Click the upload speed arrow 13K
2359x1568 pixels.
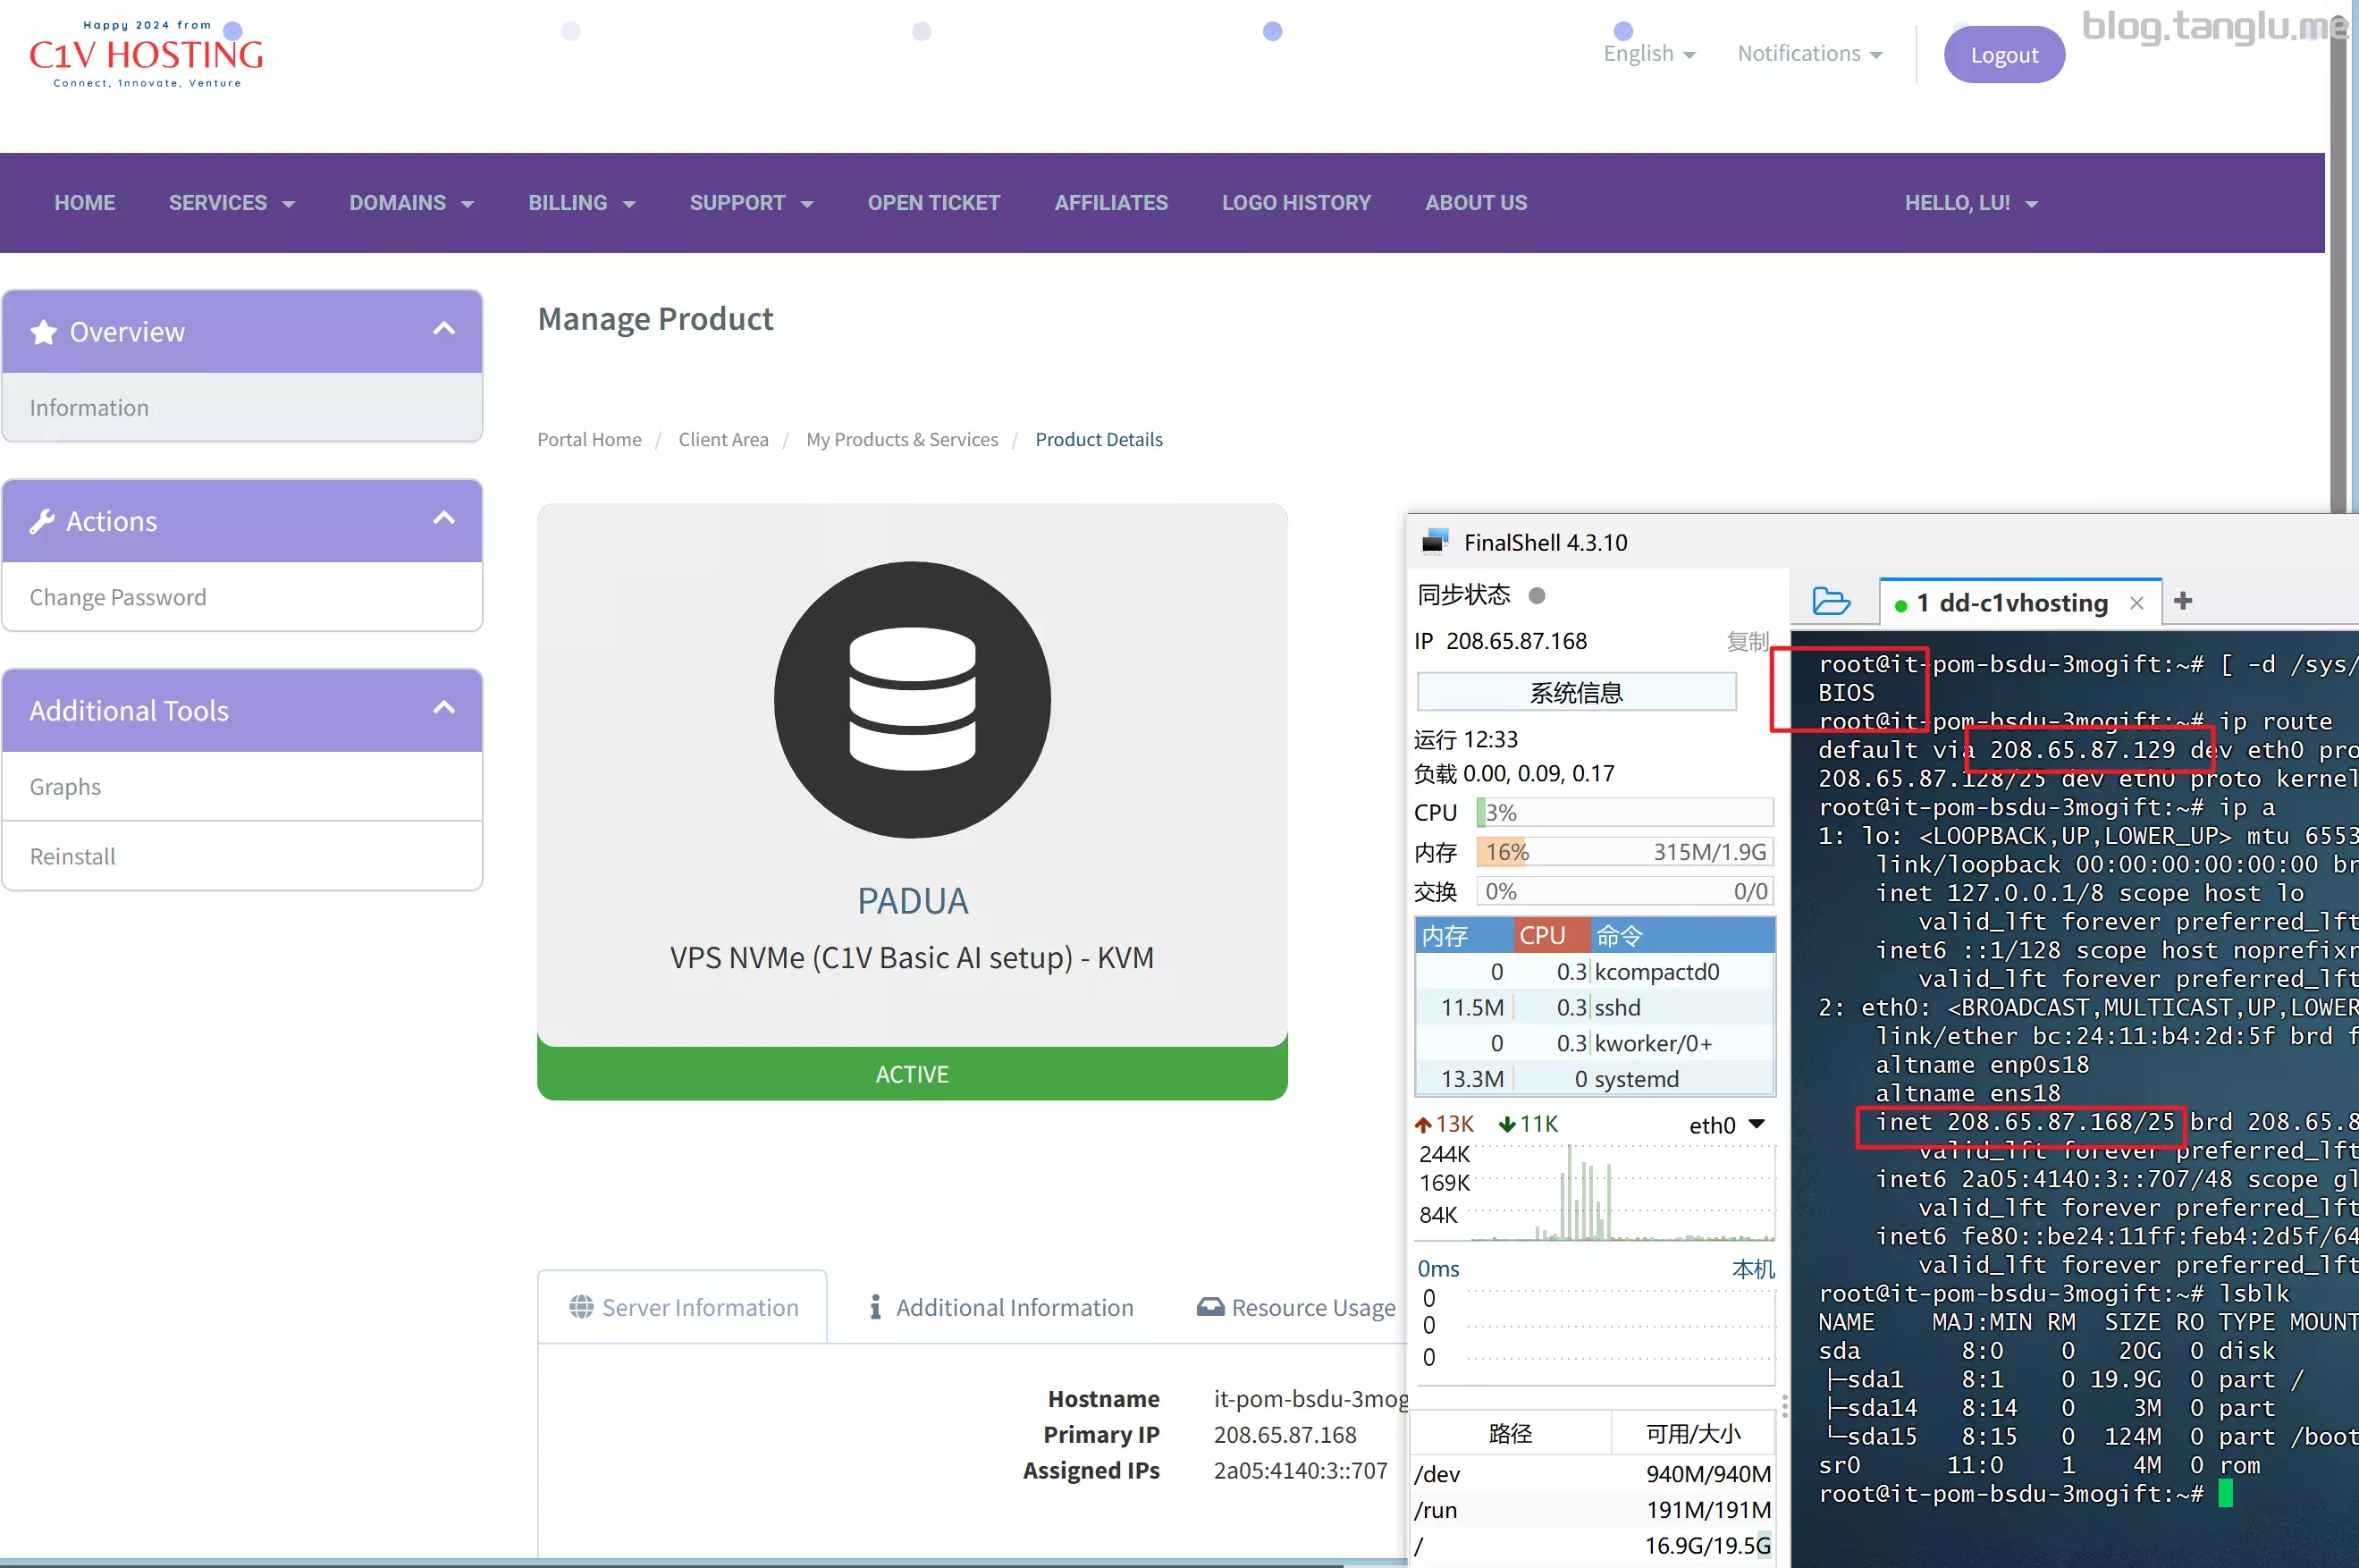tap(1423, 1125)
